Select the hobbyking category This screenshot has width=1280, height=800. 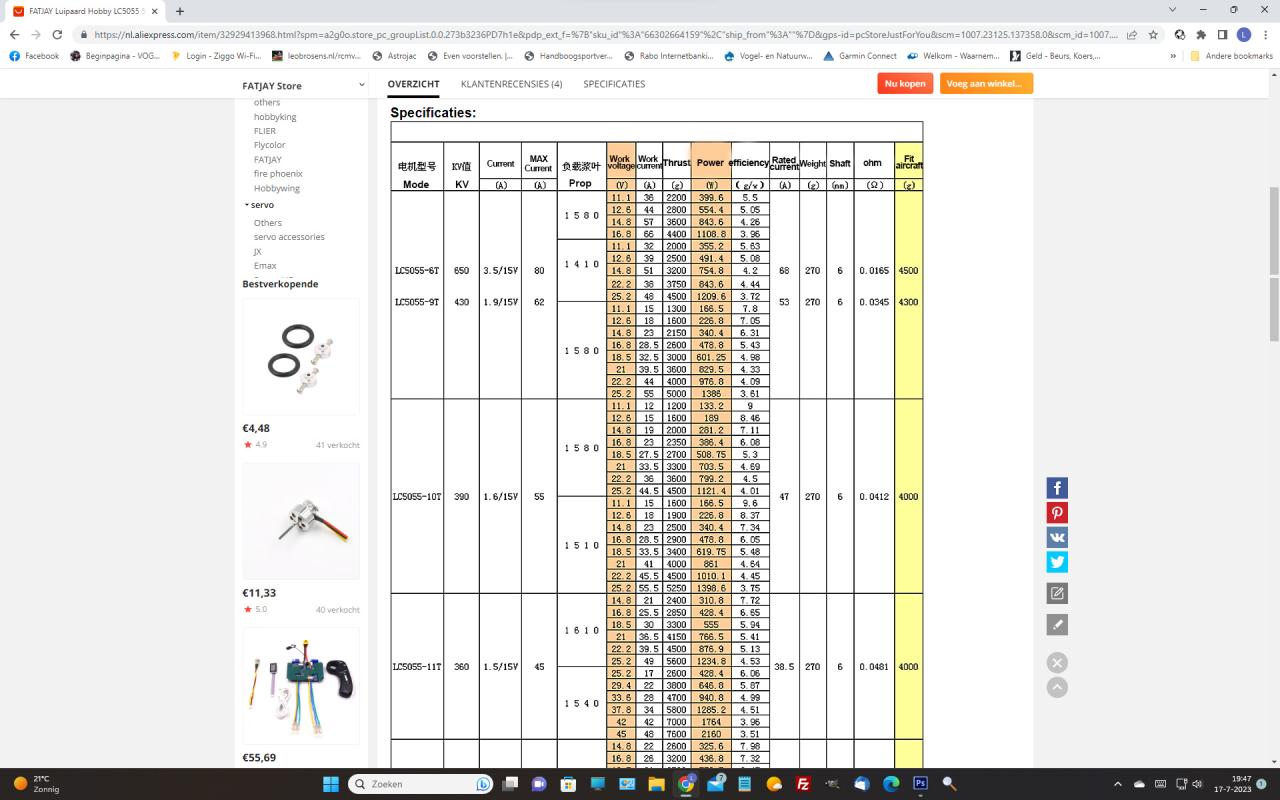(275, 116)
